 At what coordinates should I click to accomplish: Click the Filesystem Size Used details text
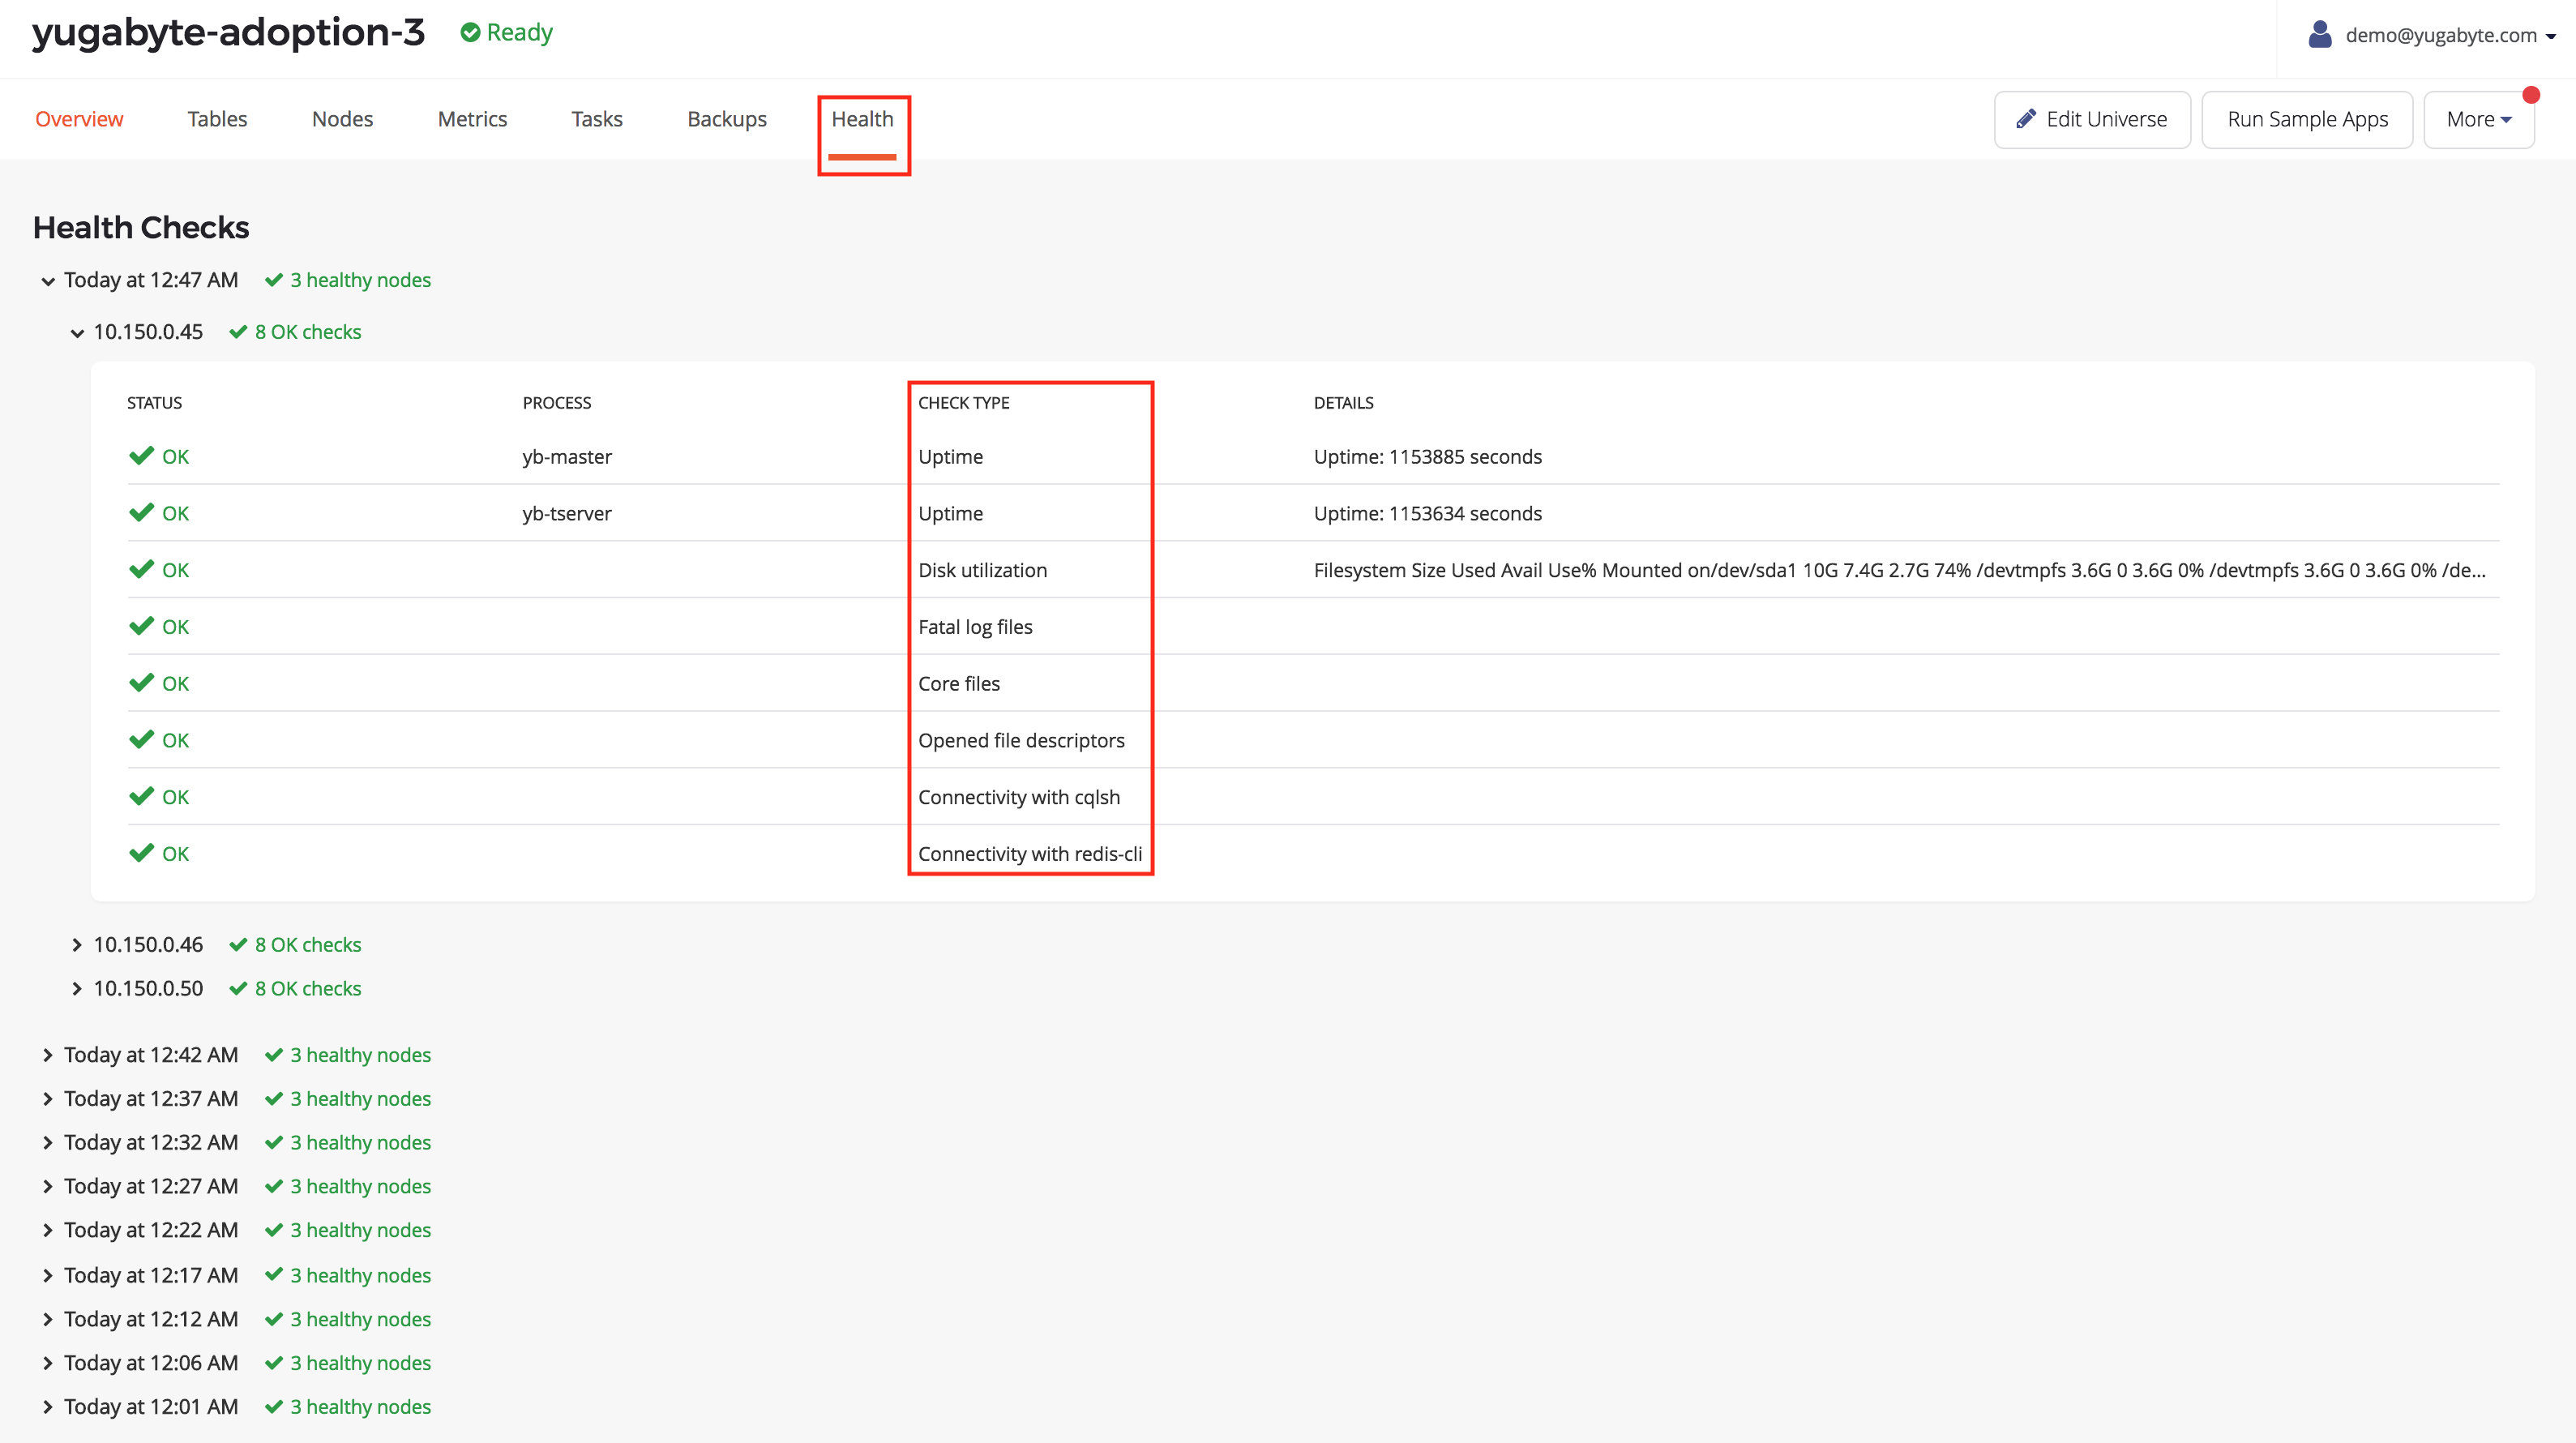tap(1899, 571)
